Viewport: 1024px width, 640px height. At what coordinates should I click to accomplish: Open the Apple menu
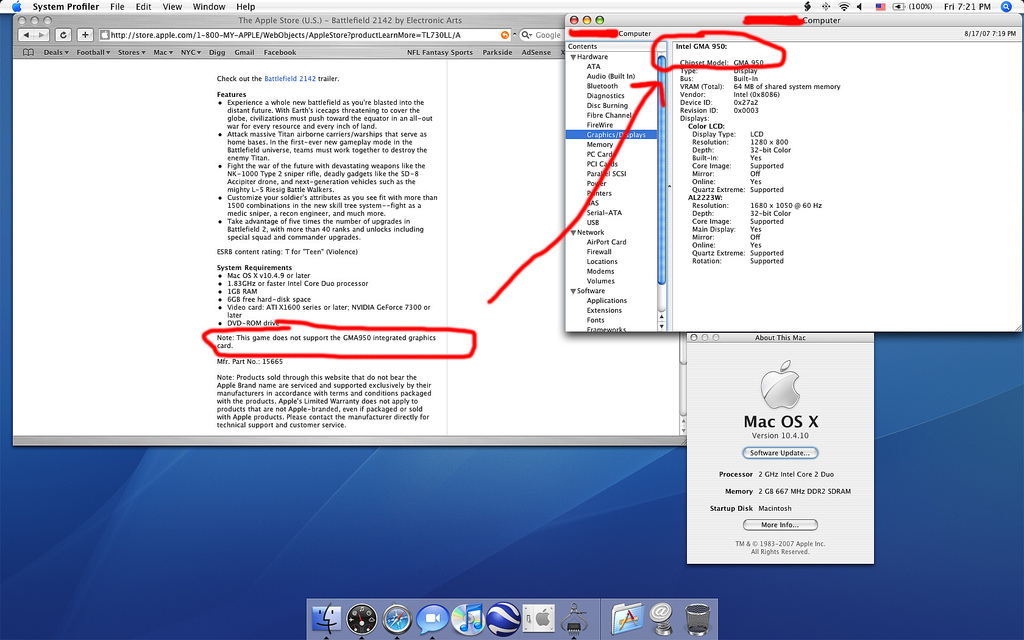click(16, 7)
